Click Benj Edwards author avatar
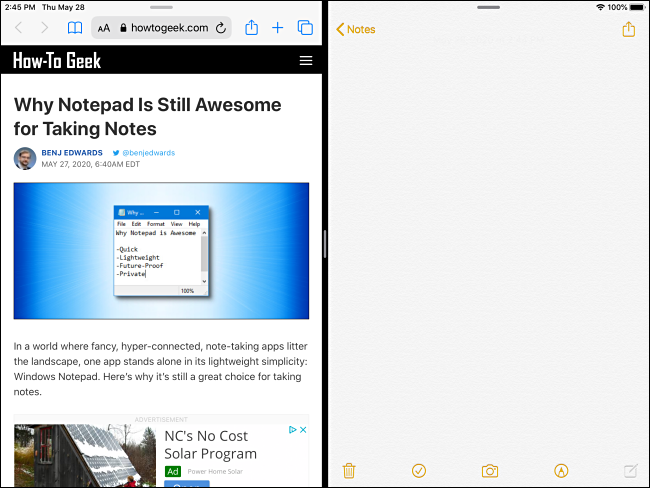650x488 pixels. coord(25,158)
